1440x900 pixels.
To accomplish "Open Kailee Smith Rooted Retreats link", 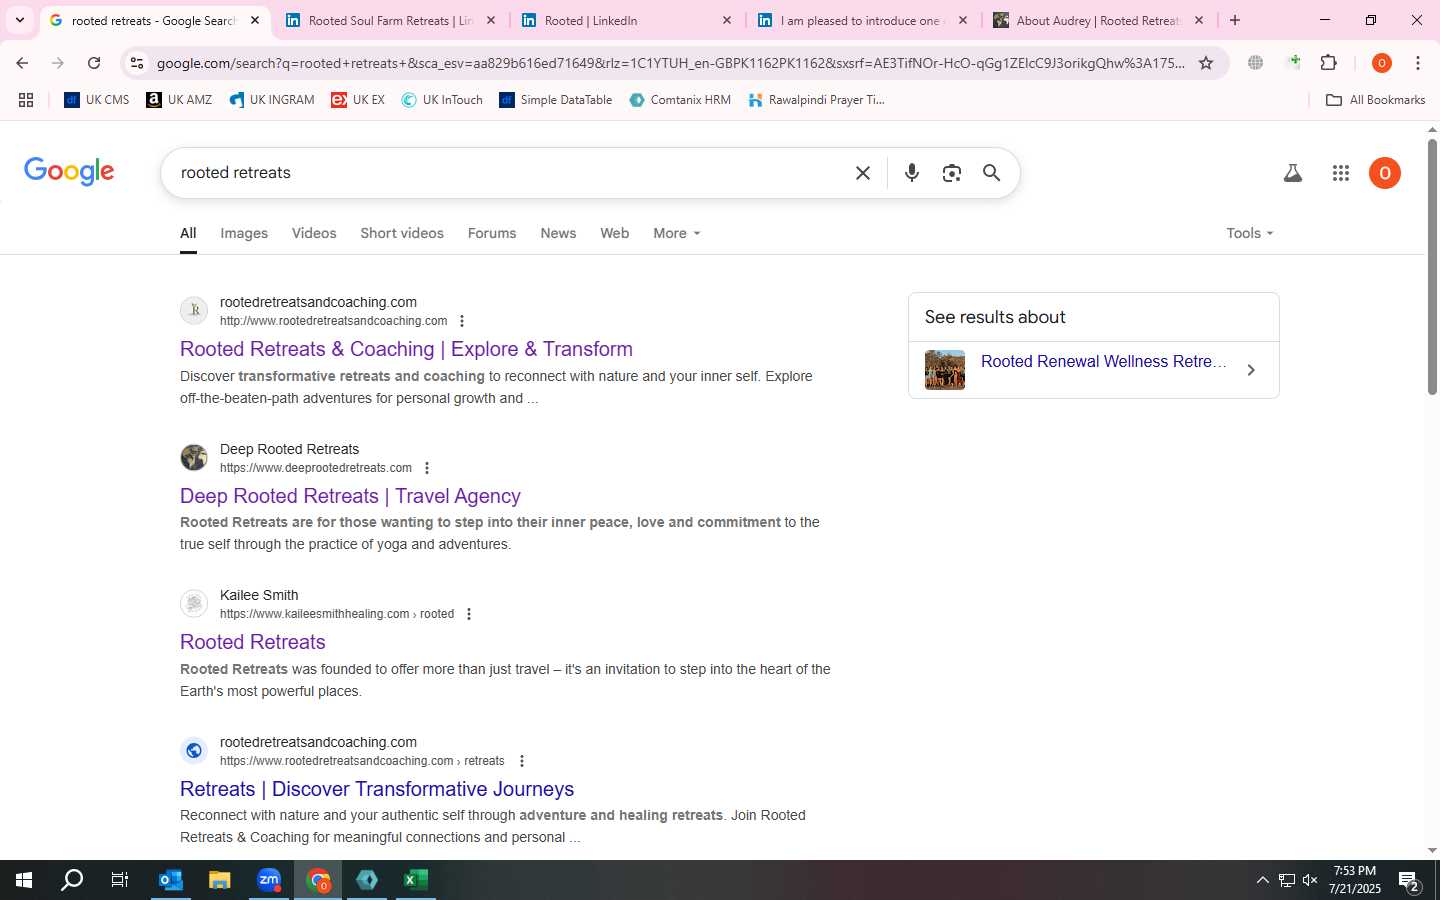I will (x=253, y=642).
